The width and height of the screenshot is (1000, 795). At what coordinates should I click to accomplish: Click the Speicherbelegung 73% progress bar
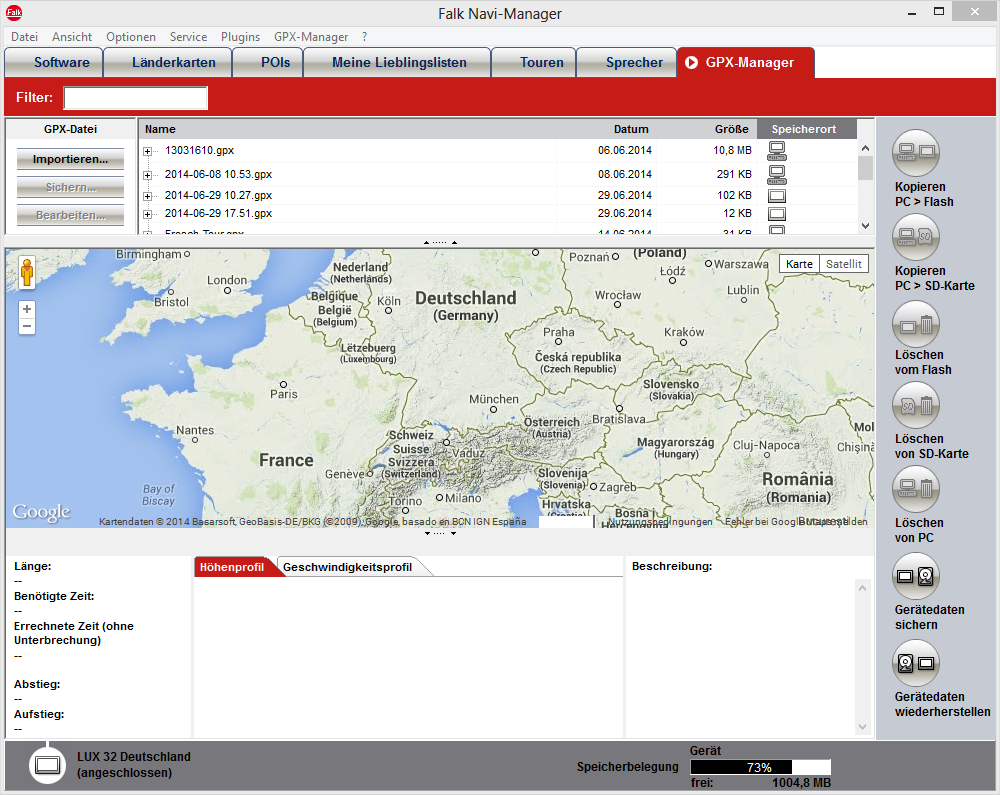760,767
